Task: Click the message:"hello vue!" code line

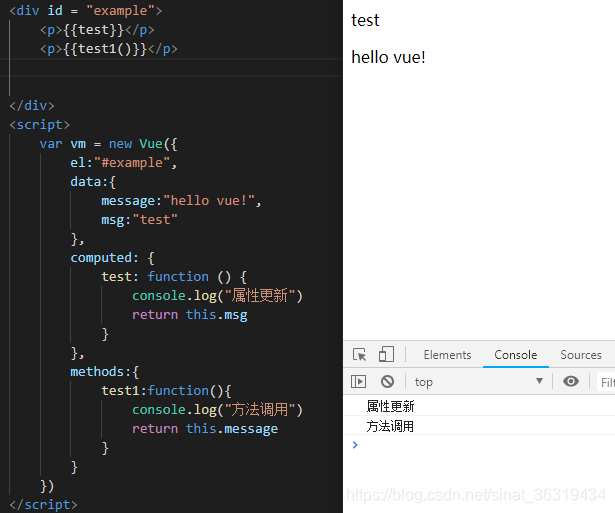Action: [x=181, y=201]
